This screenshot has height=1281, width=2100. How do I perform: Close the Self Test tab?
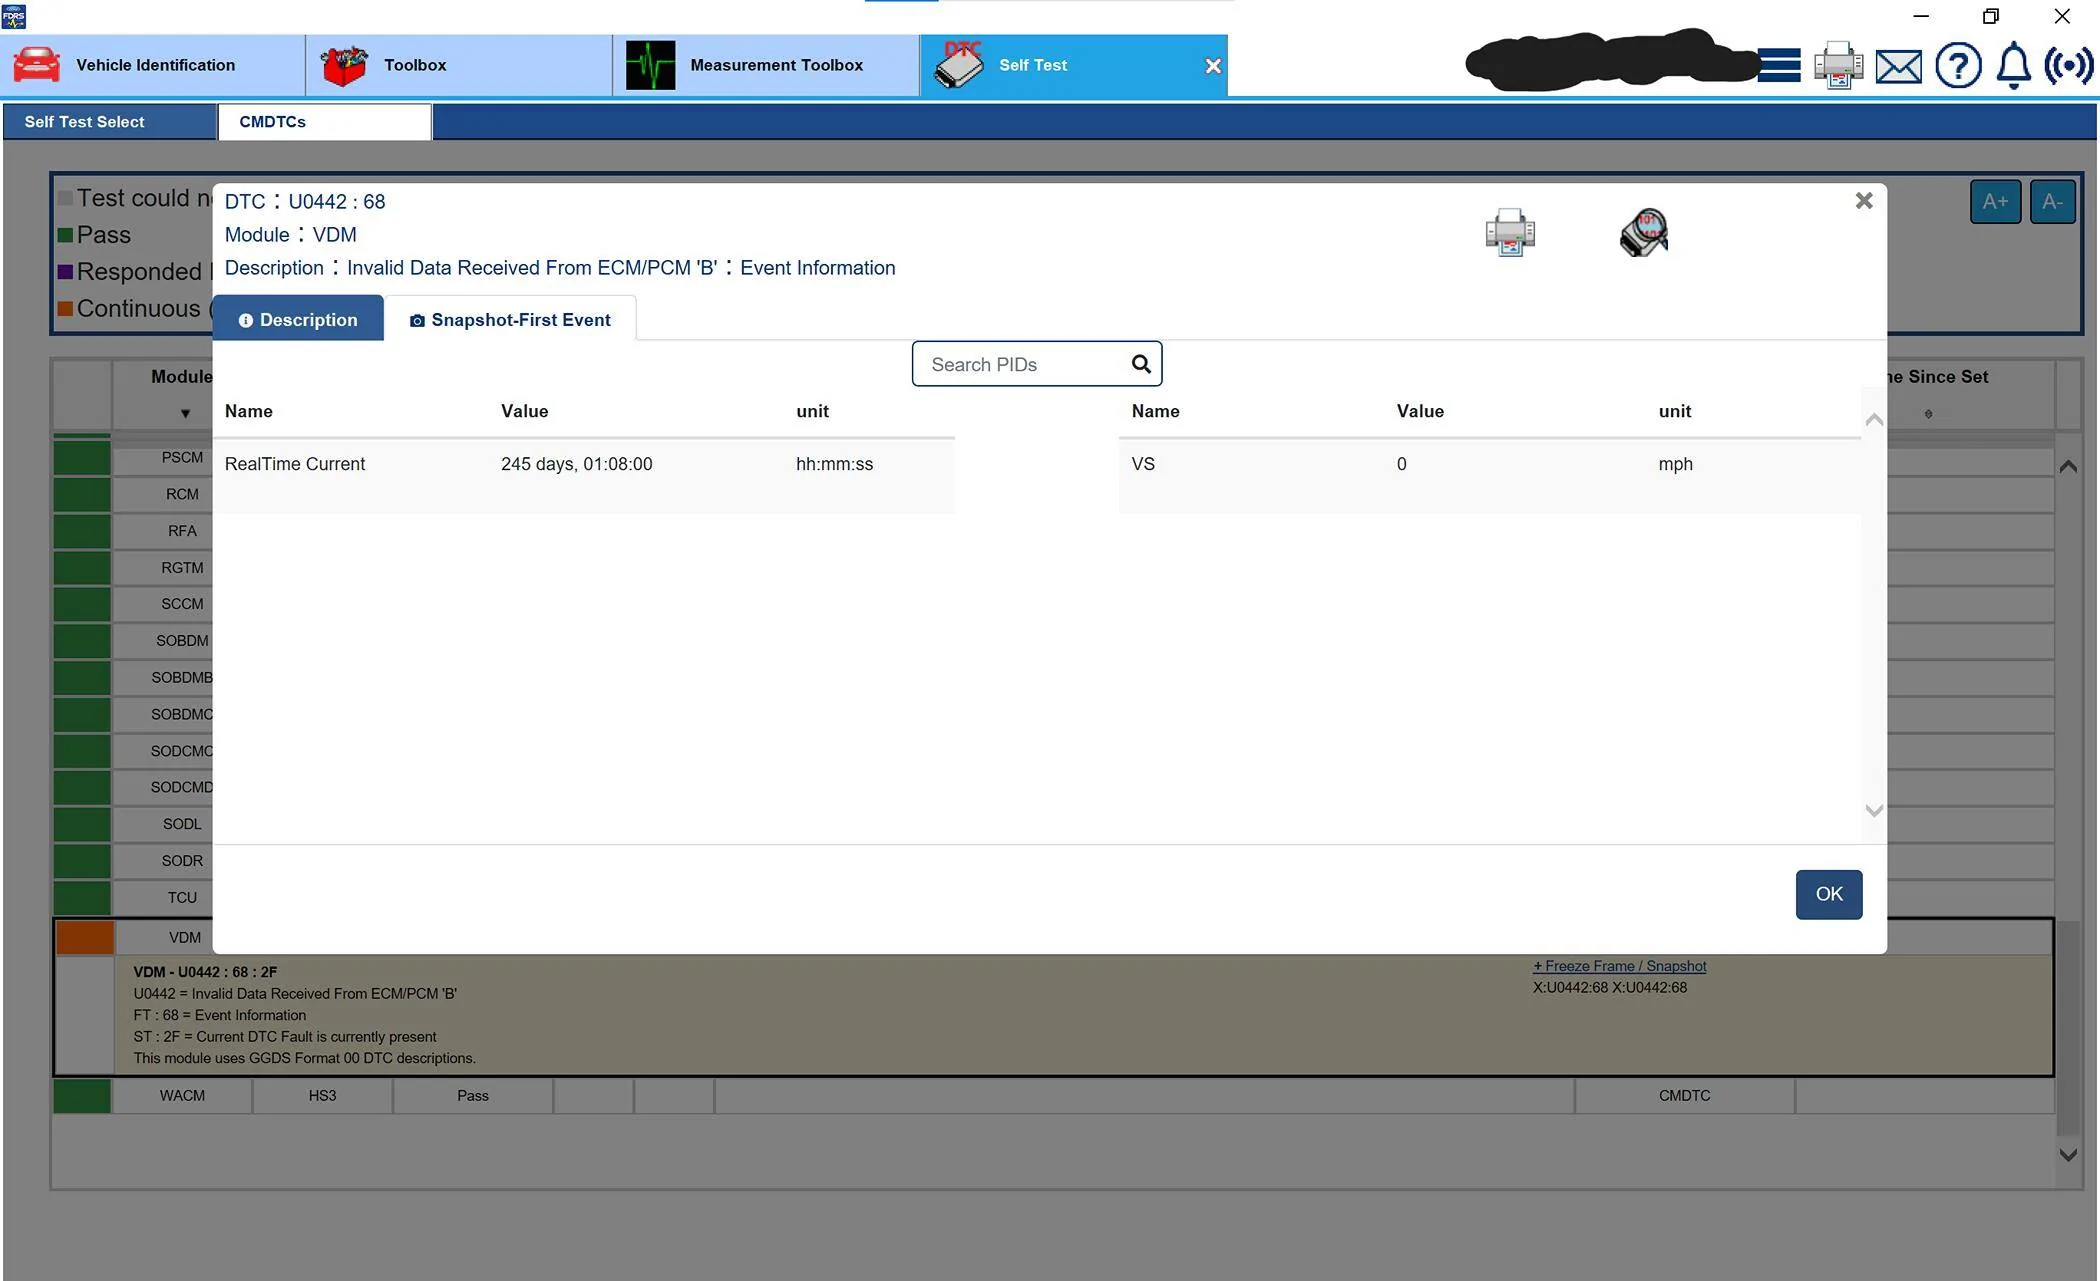(x=1213, y=66)
